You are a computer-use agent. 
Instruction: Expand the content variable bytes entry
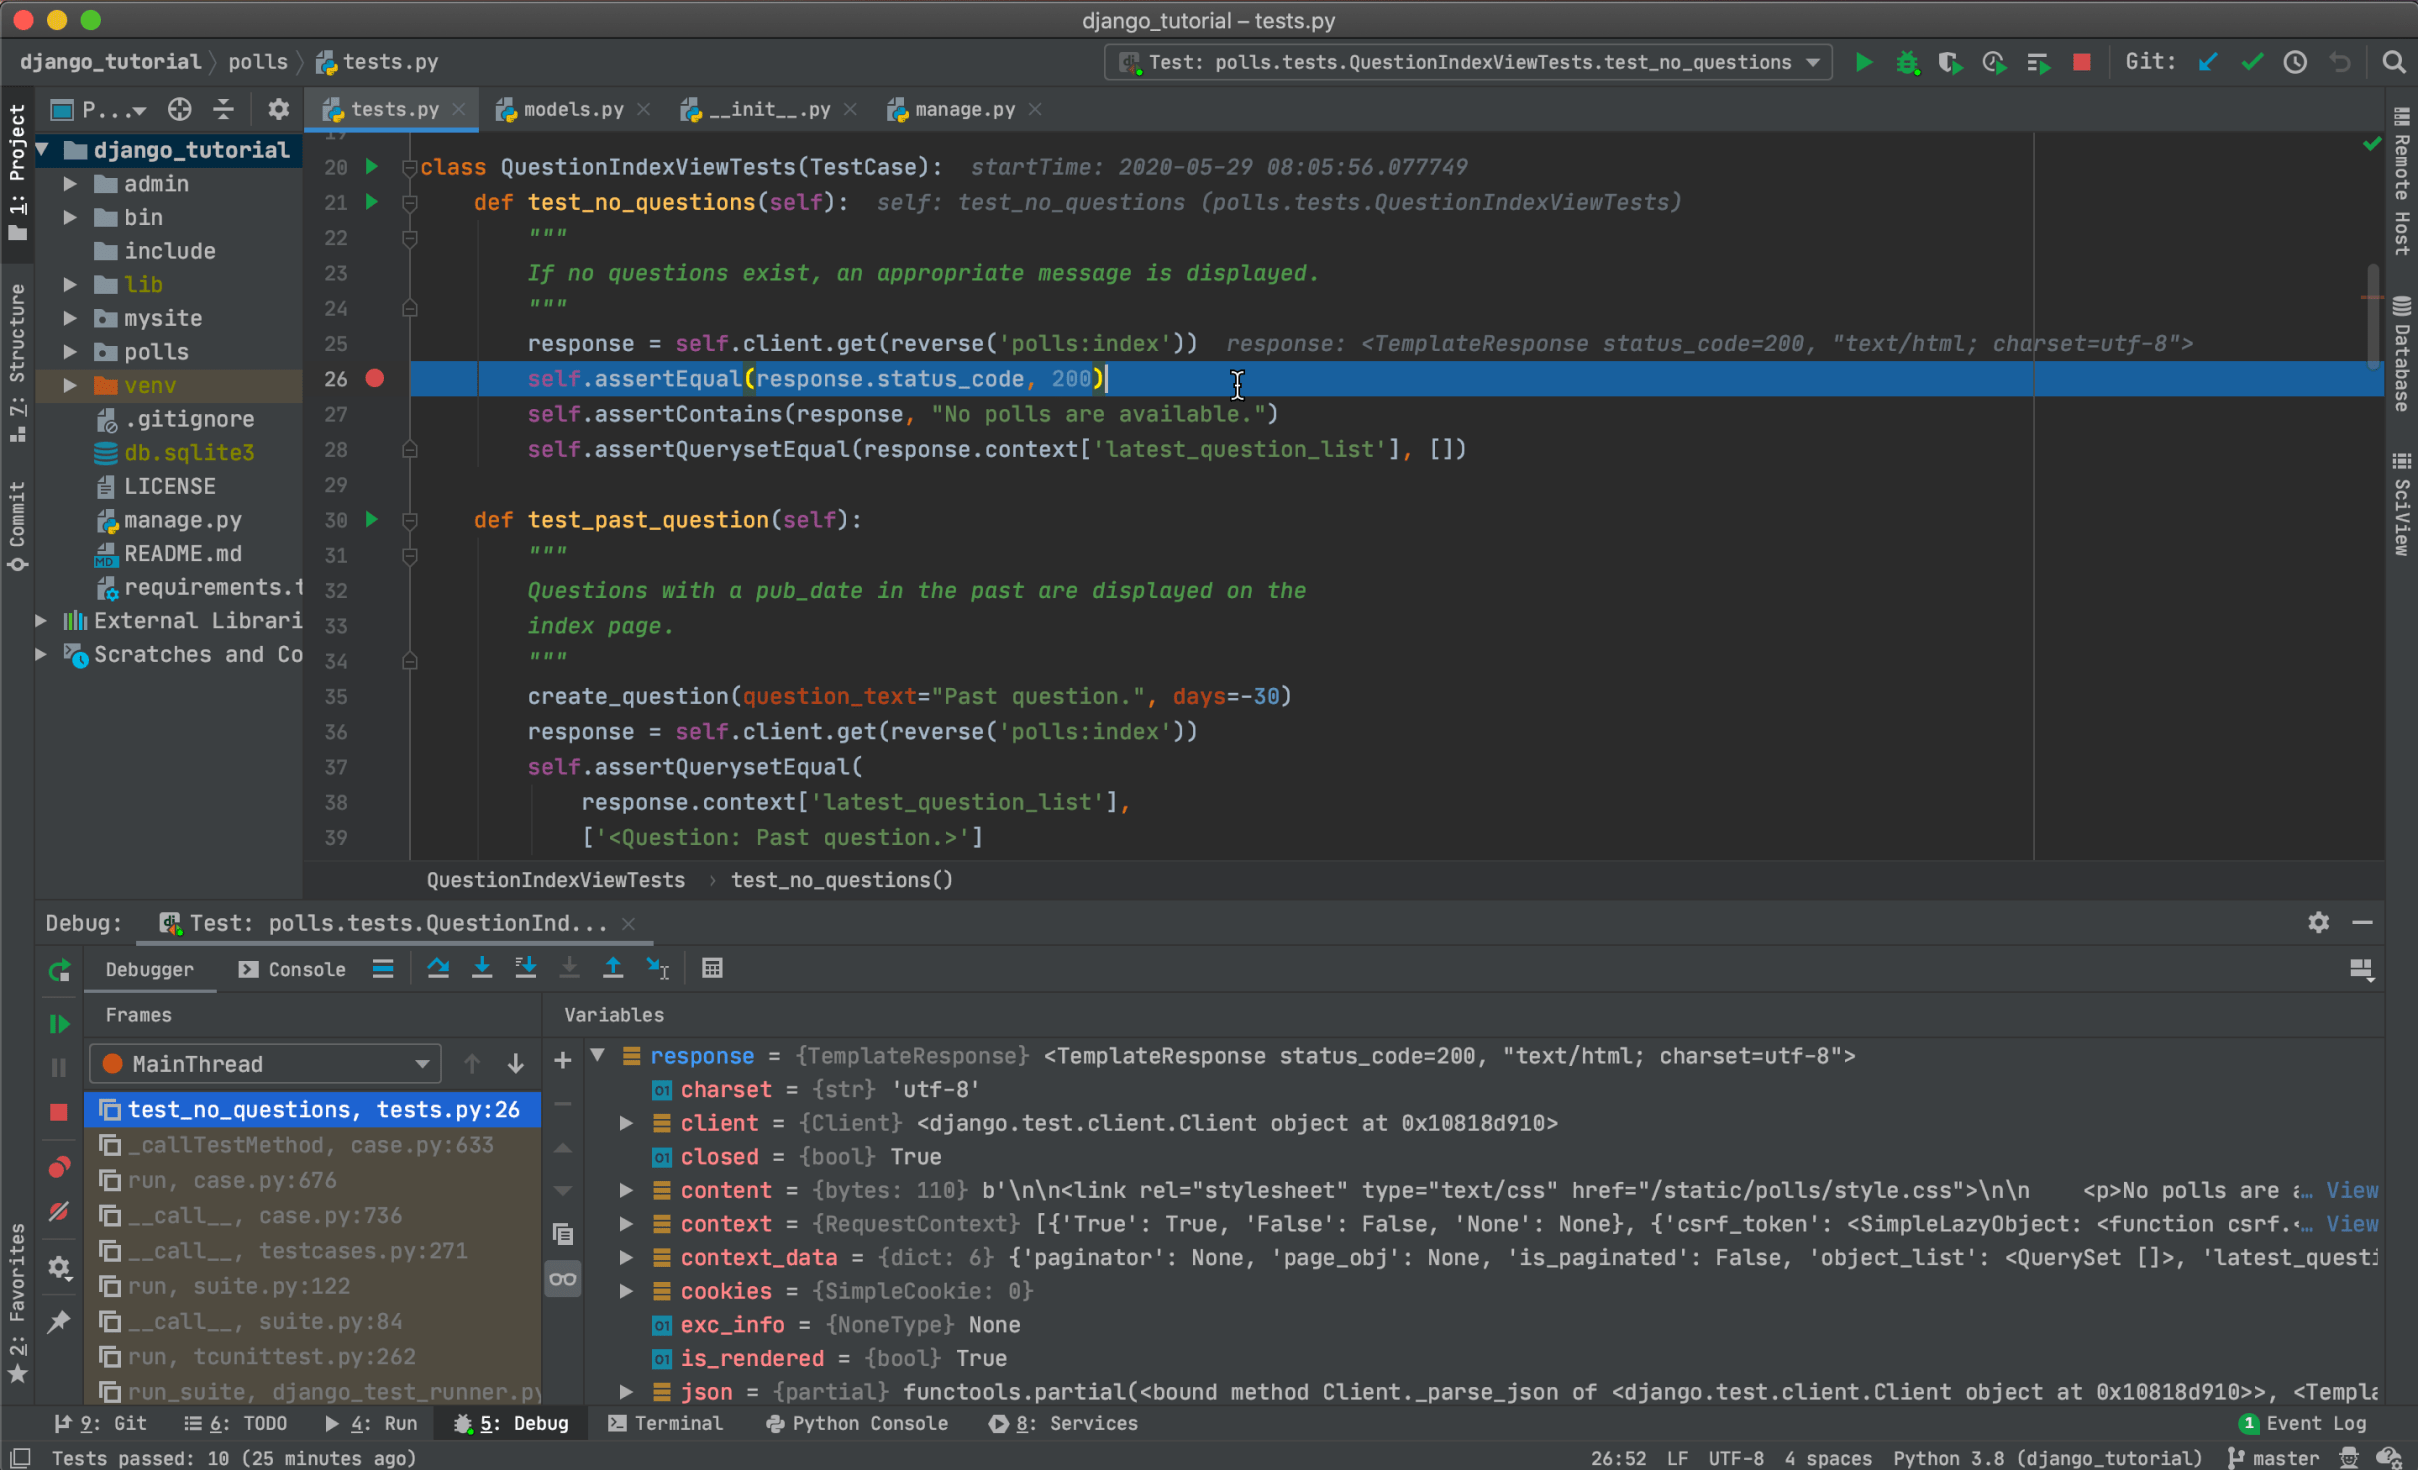623,1190
